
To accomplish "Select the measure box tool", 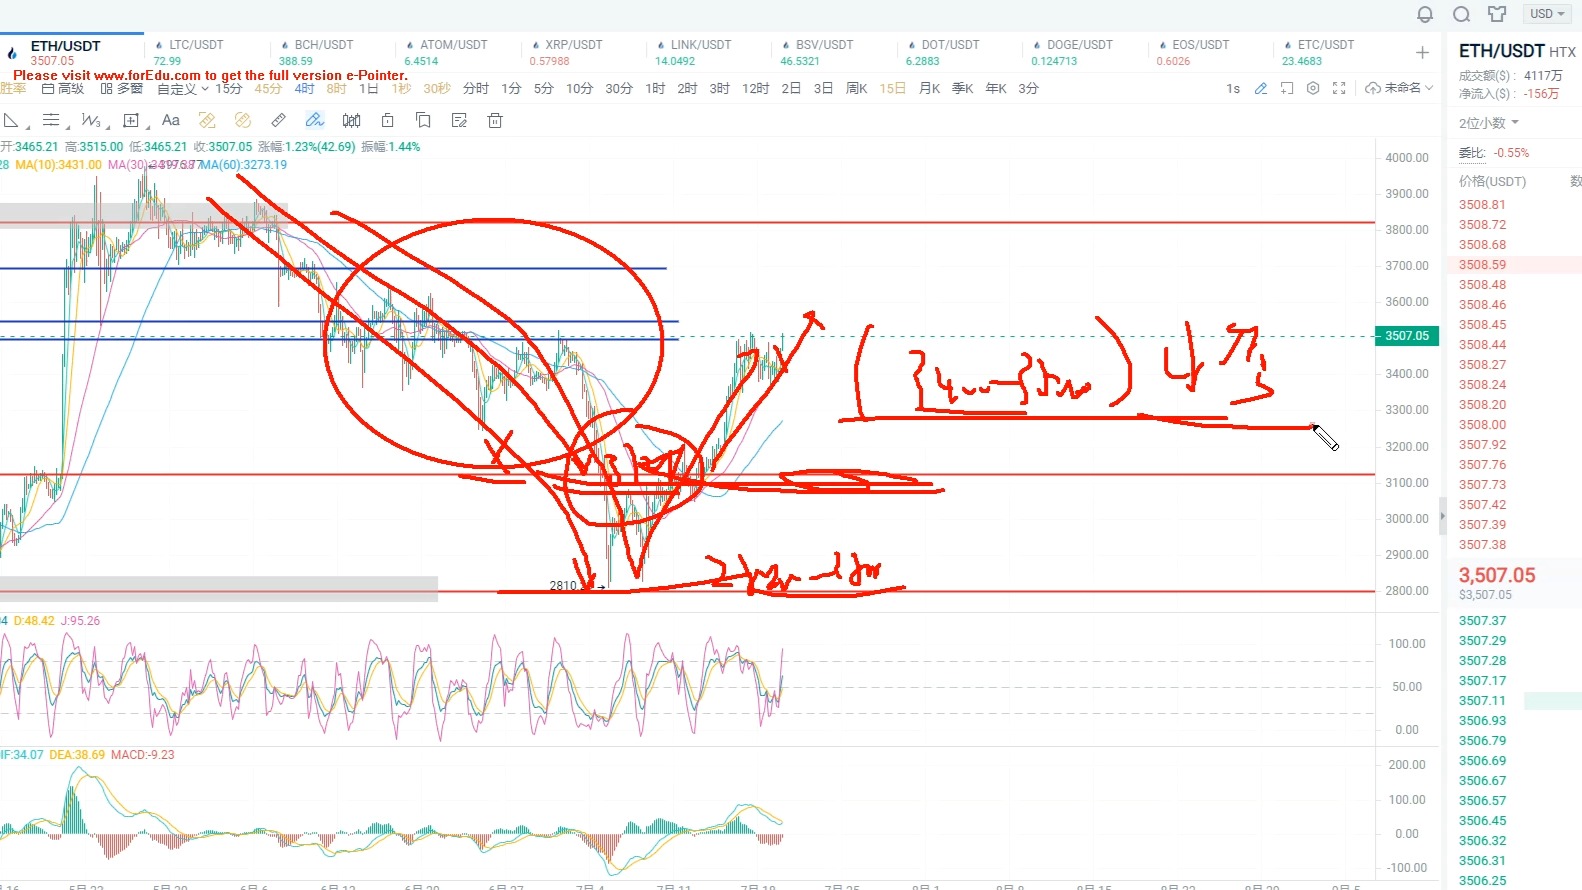I will pos(131,121).
